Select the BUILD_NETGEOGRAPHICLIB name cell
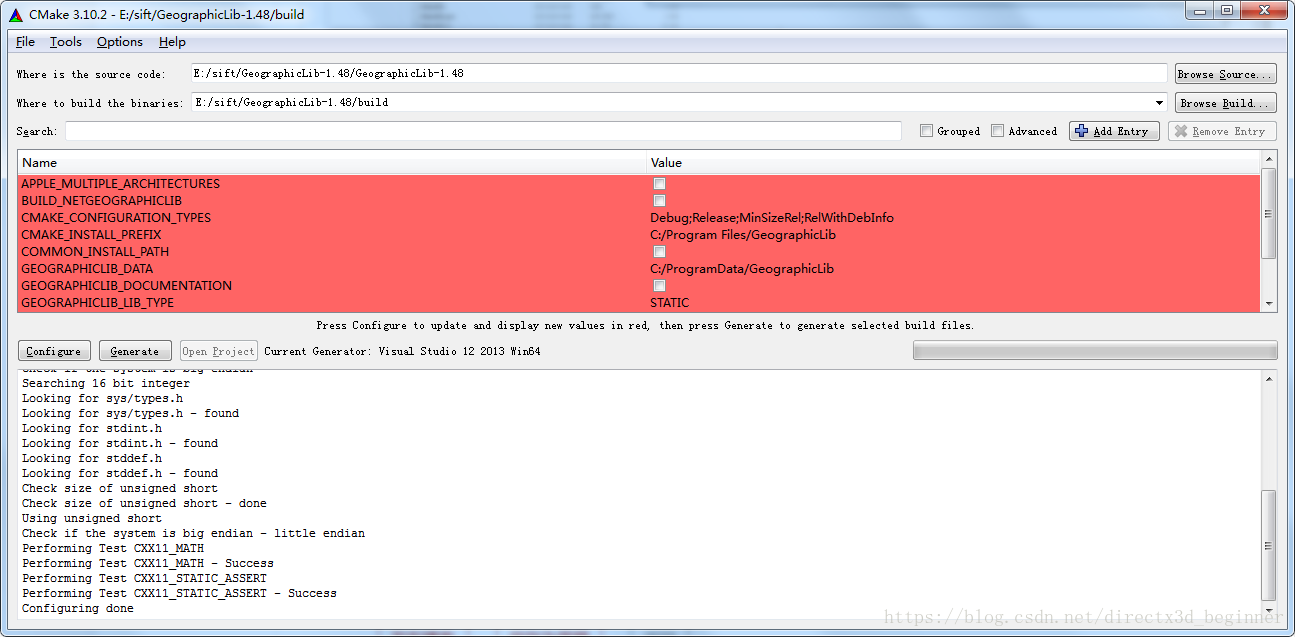This screenshot has height=637, width=1295. pos(101,201)
